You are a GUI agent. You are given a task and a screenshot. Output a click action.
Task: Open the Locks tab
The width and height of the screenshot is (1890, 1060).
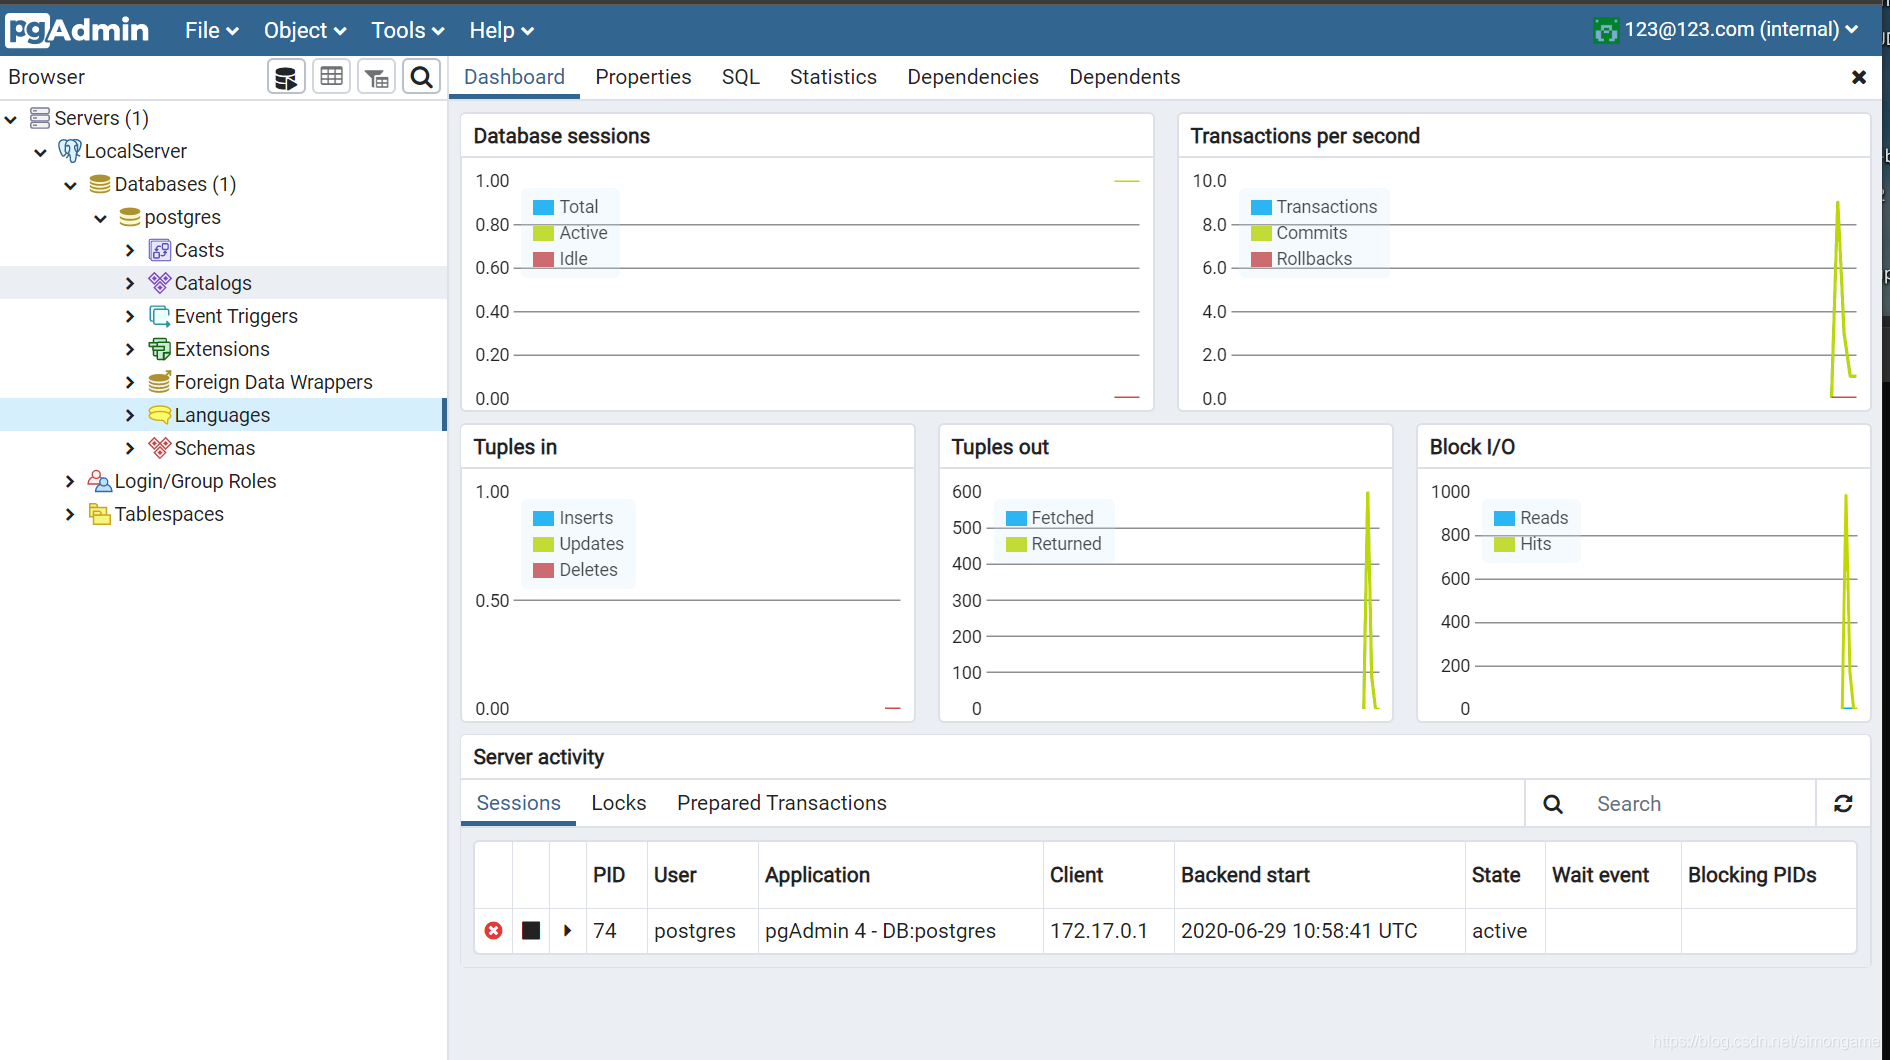click(x=619, y=803)
